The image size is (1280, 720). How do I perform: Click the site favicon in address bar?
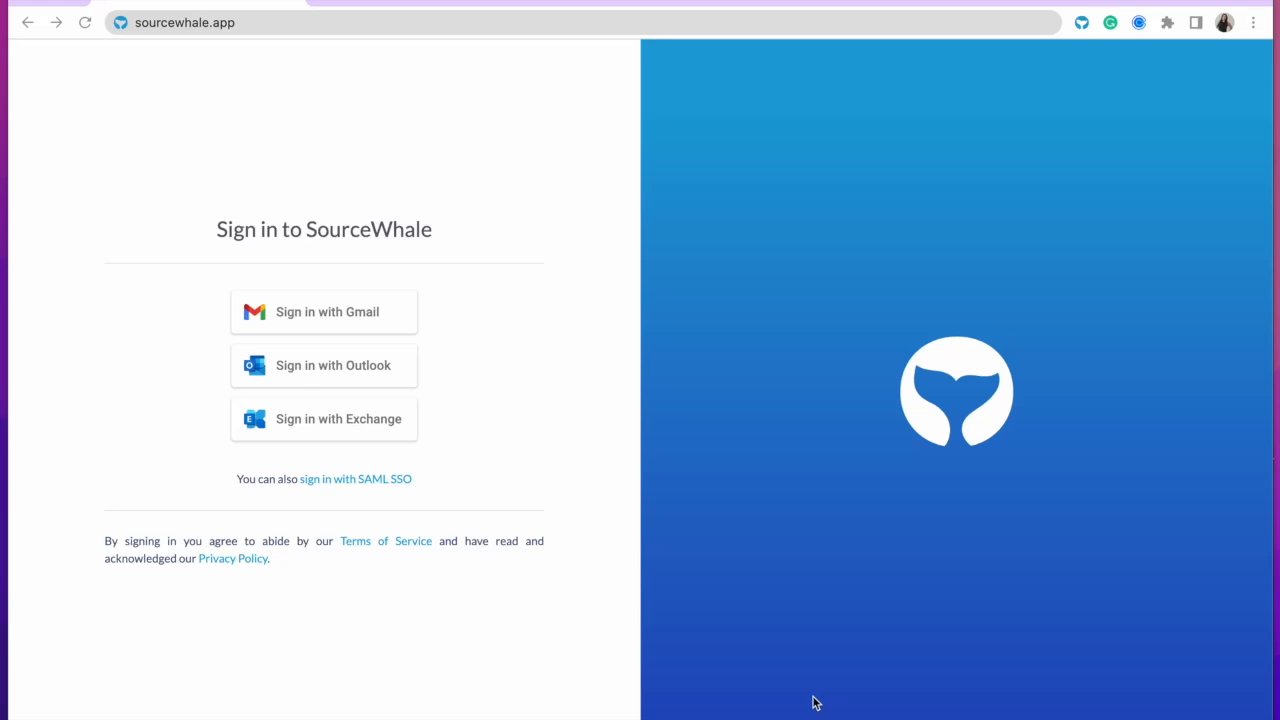[x=120, y=22]
